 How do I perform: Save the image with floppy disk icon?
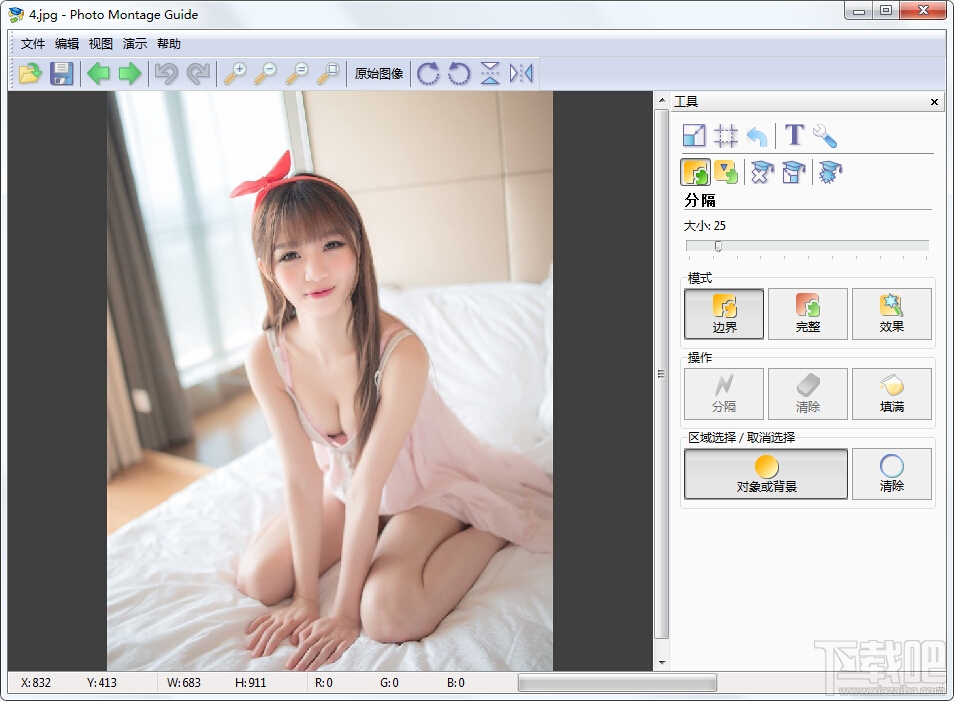(61, 74)
